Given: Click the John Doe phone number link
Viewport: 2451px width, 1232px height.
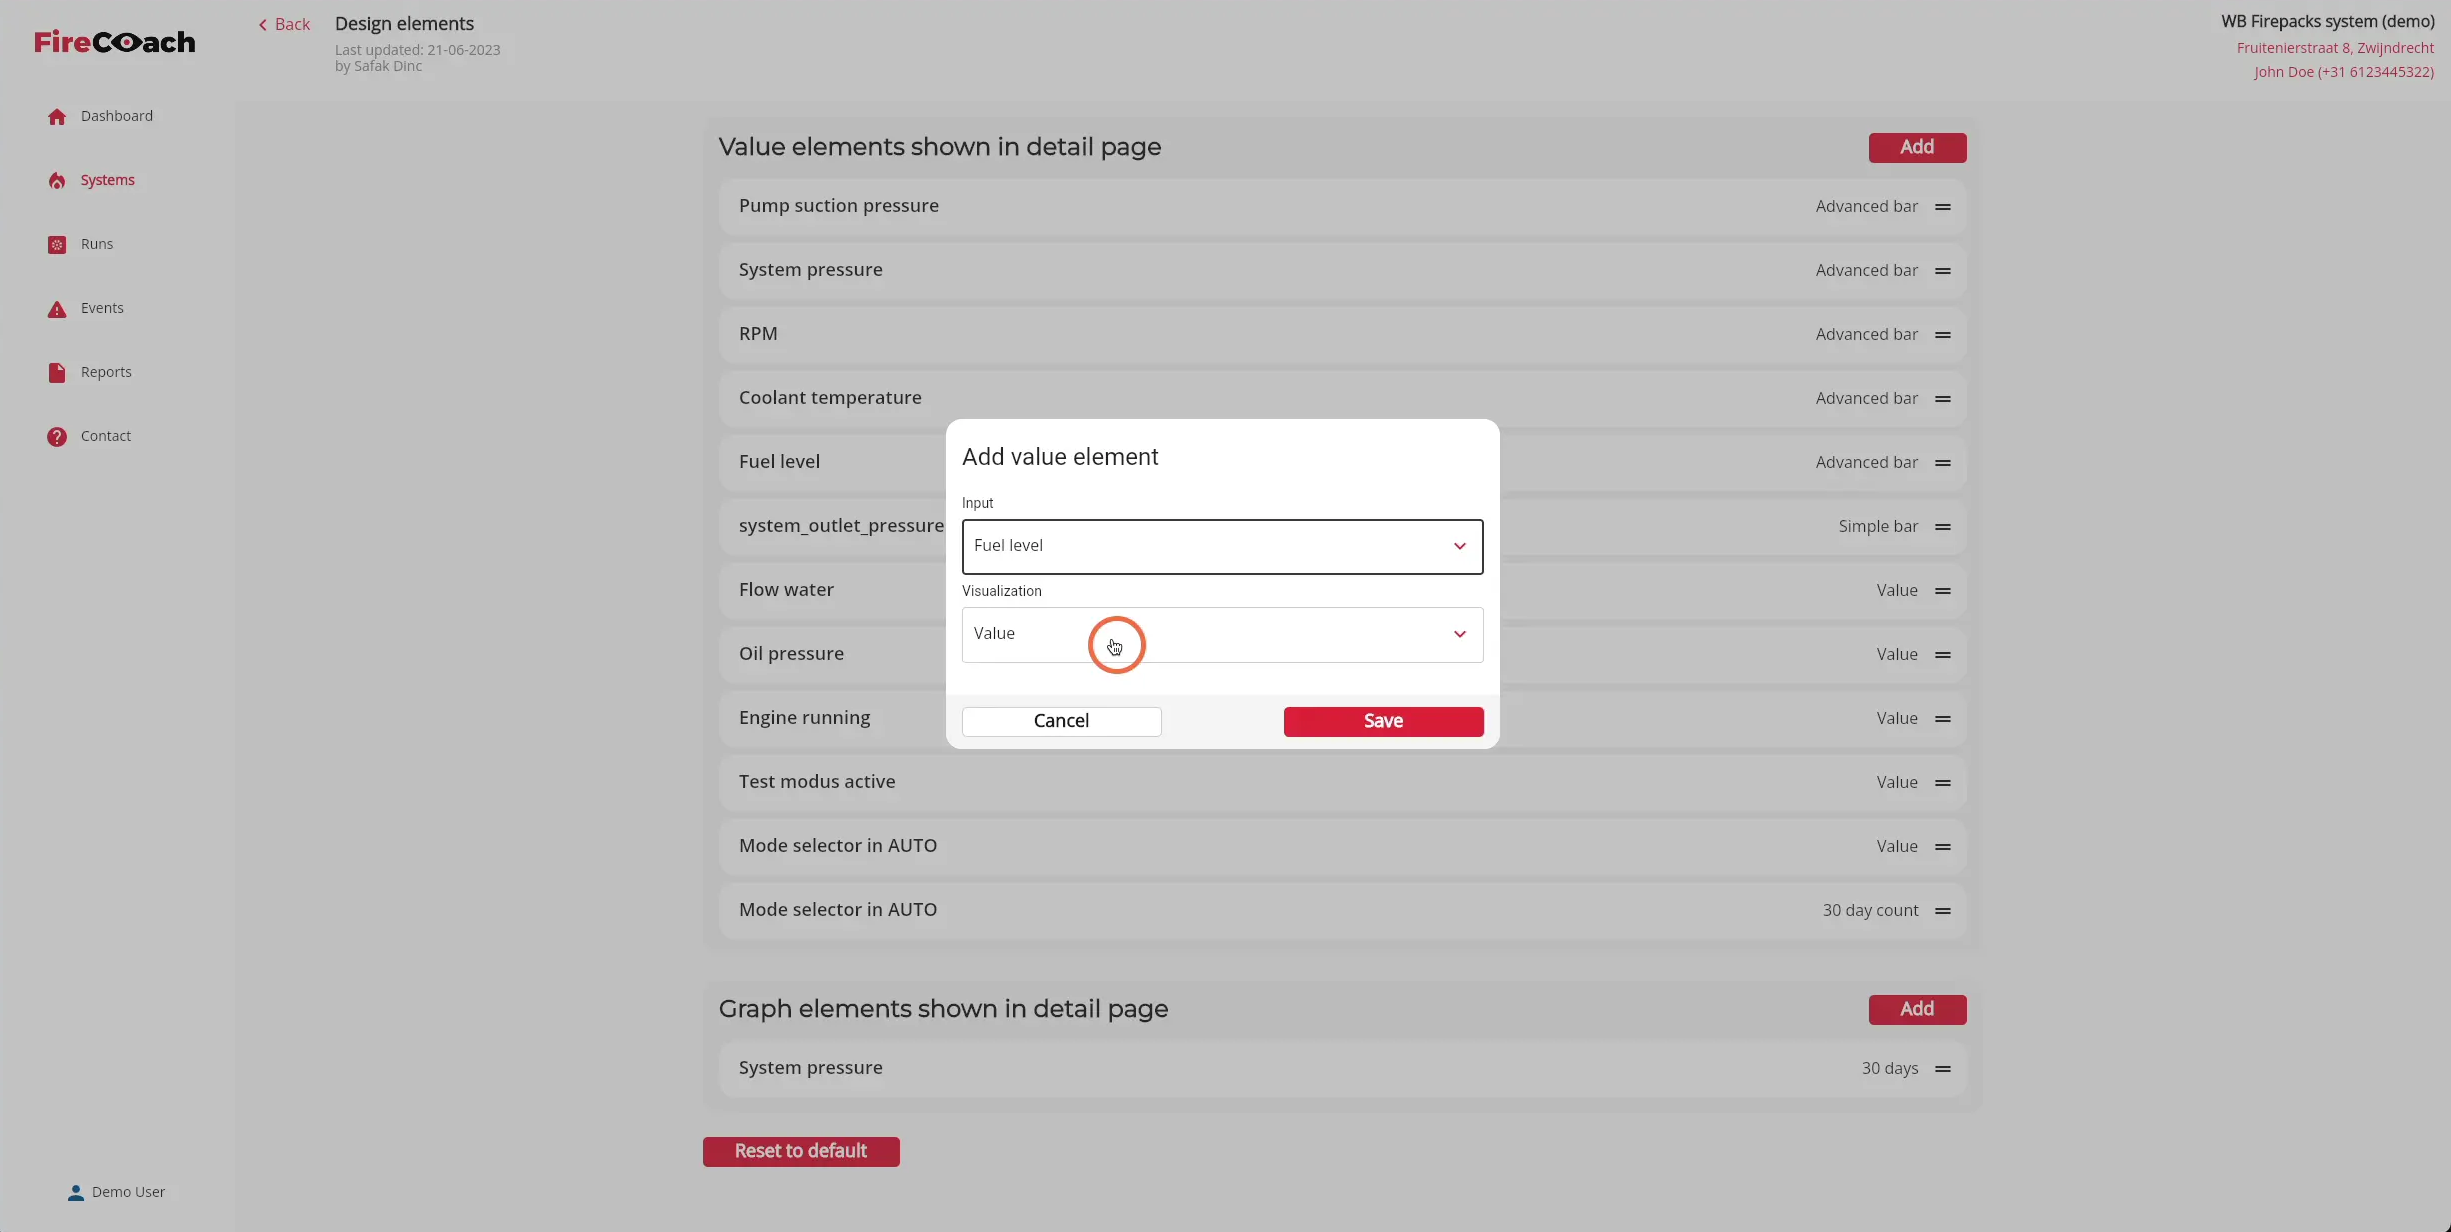Looking at the screenshot, I should [x=2343, y=72].
